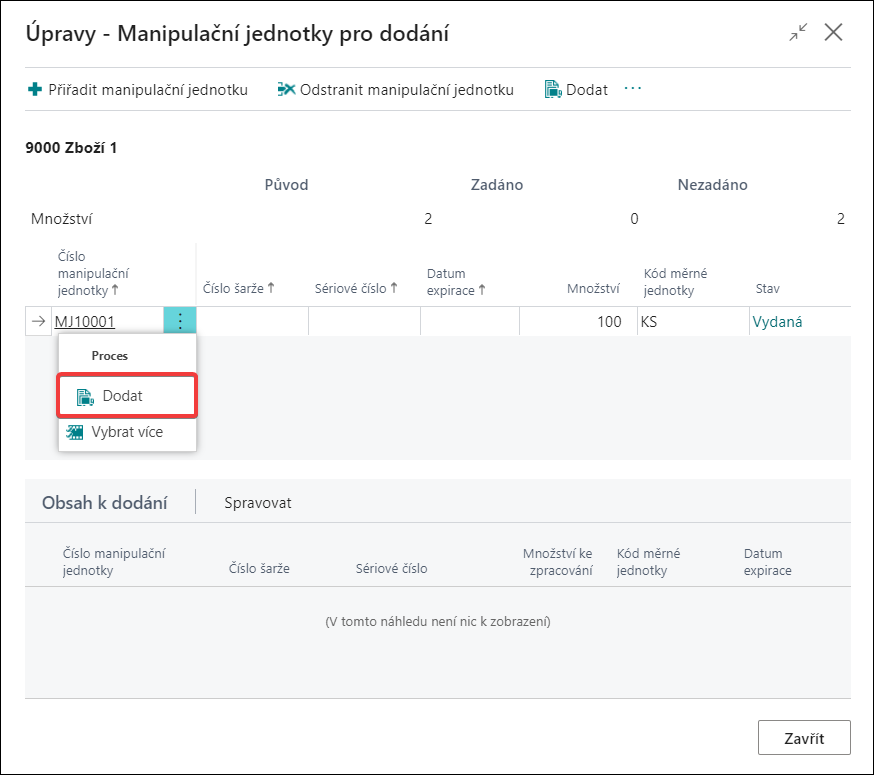Choose Vybrat více from the context menu
The height and width of the screenshot is (775, 874).
click(127, 432)
